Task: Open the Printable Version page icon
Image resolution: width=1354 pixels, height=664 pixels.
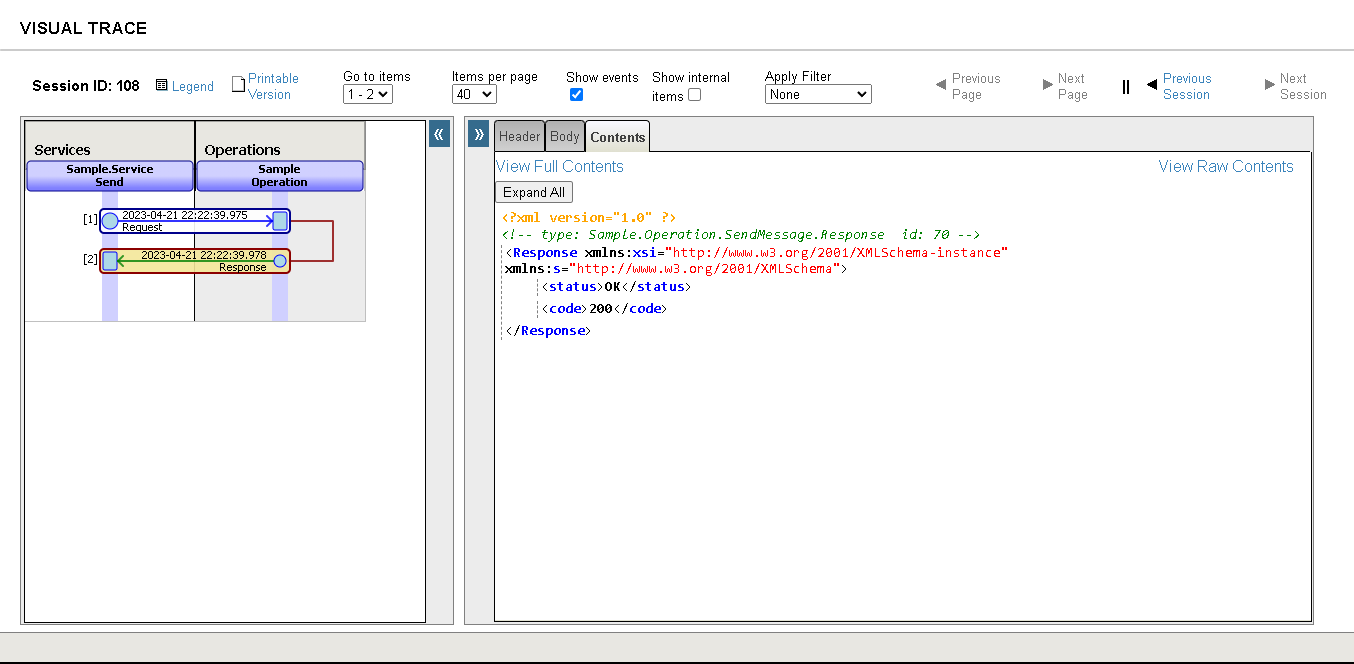Action: [x=238, y=85]
